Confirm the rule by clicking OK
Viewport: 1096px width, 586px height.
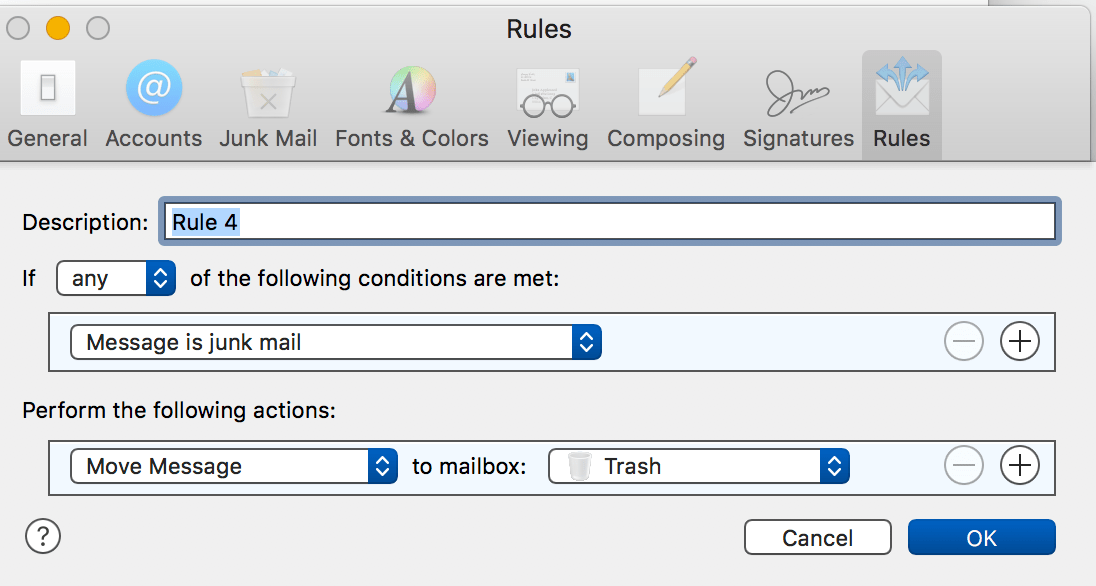tap(980, 537)
